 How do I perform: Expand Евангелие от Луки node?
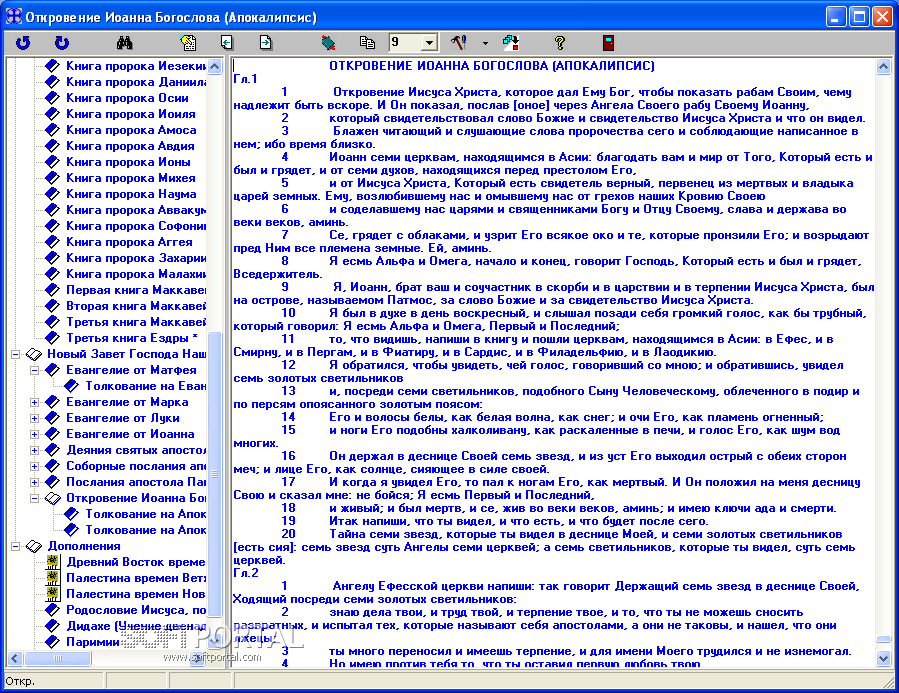coord(34,418)
